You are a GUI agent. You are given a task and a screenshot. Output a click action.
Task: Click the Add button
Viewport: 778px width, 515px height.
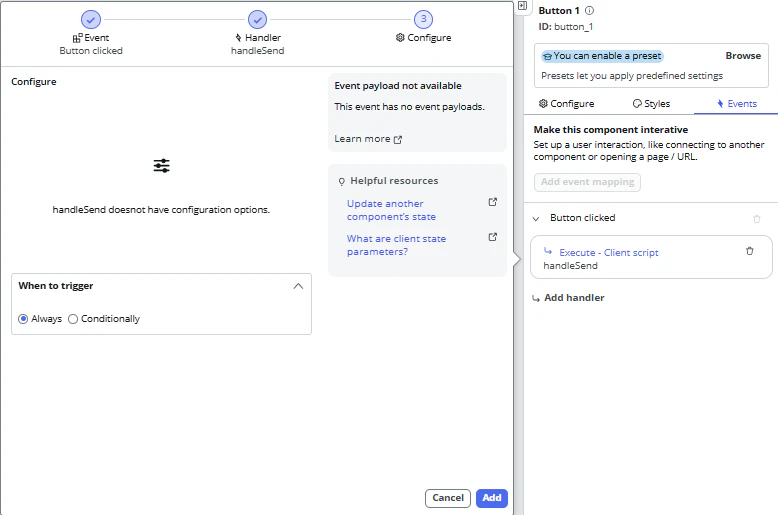(492, 498)
